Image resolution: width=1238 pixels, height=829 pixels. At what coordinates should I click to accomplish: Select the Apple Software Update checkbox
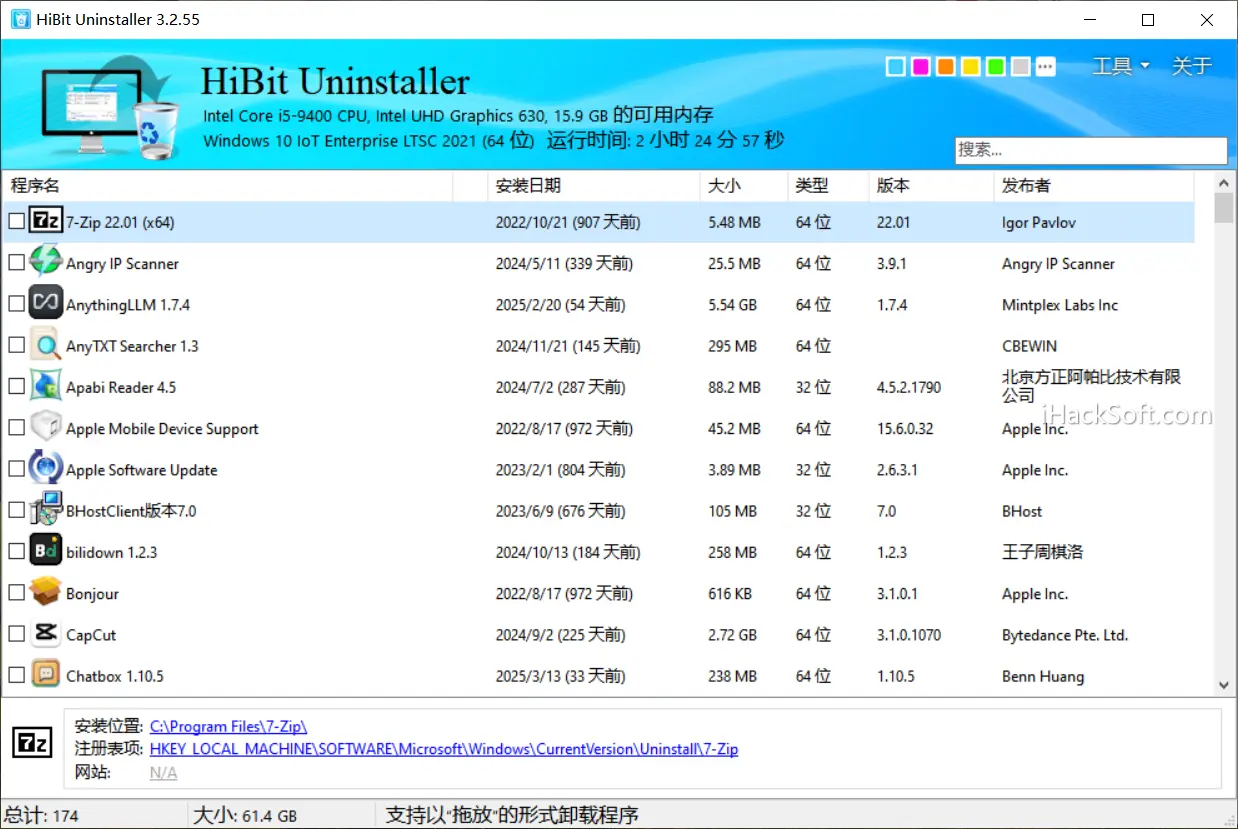[16, 469]
